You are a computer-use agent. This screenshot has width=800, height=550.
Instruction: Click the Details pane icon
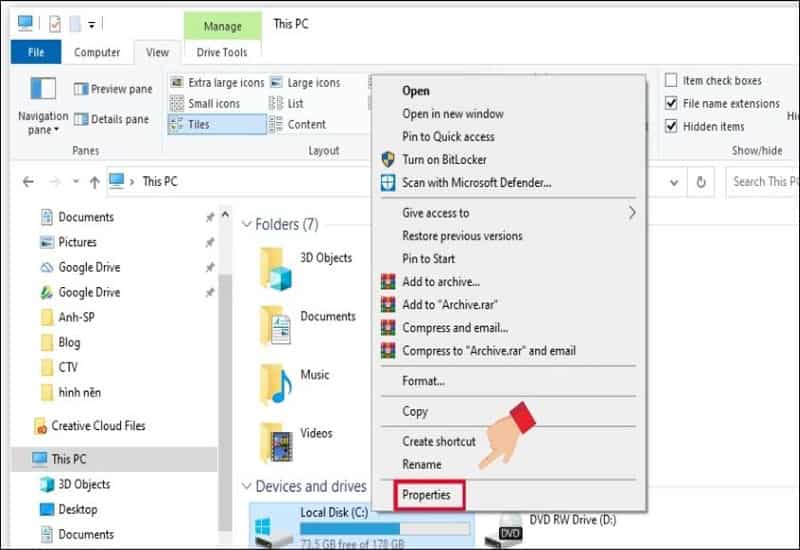coord(80,119)
